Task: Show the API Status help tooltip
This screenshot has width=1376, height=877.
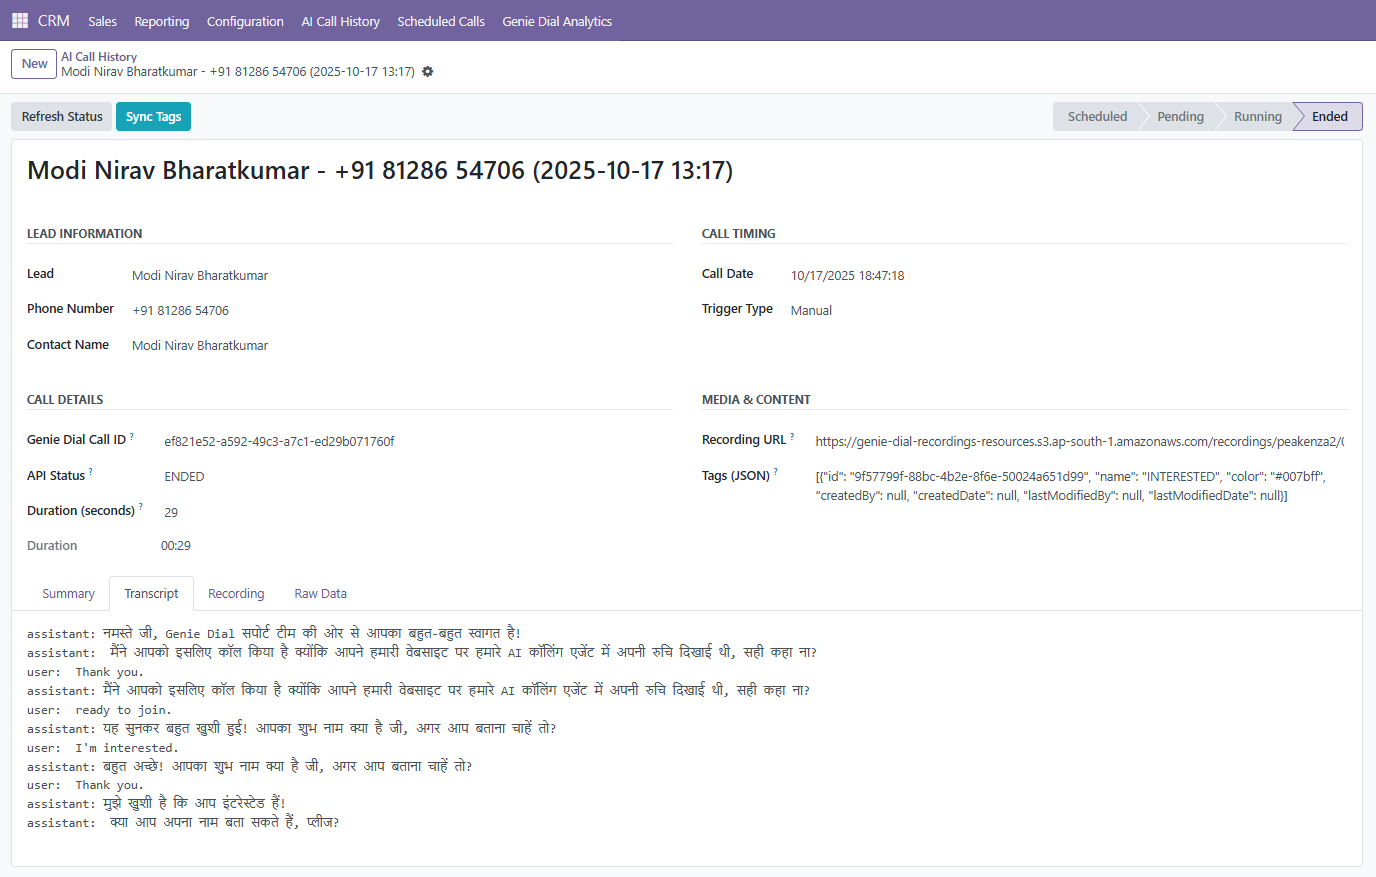Action: 91,472
